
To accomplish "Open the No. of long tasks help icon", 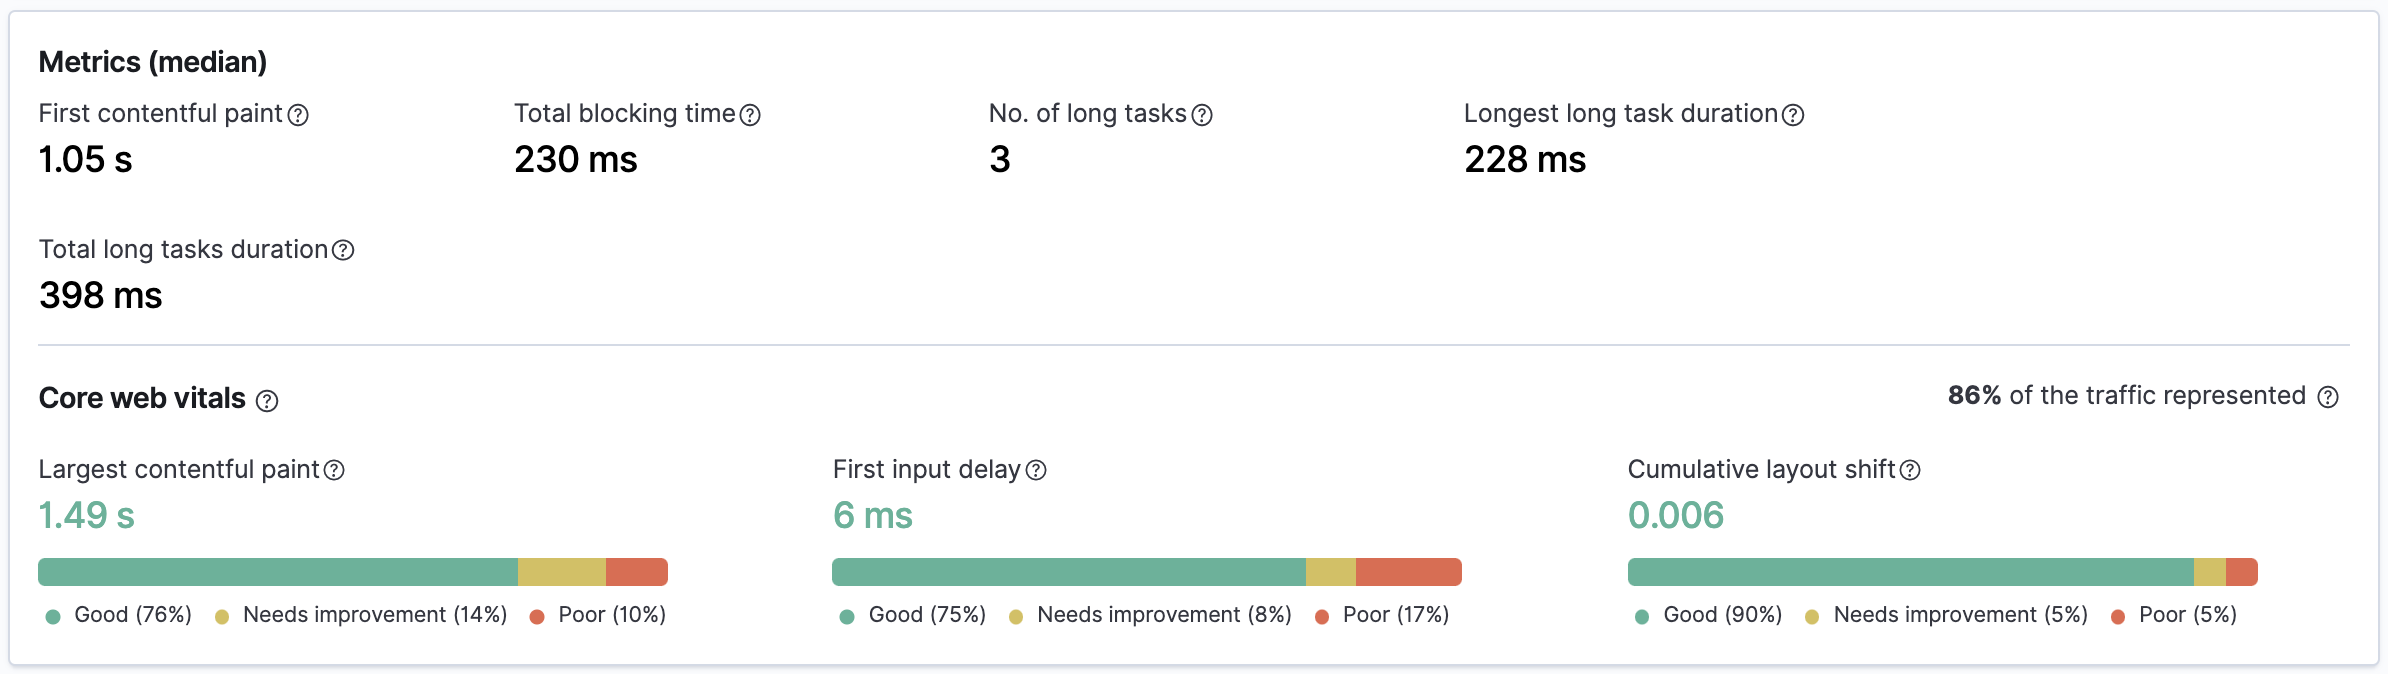I will (x=1203, y=114).
